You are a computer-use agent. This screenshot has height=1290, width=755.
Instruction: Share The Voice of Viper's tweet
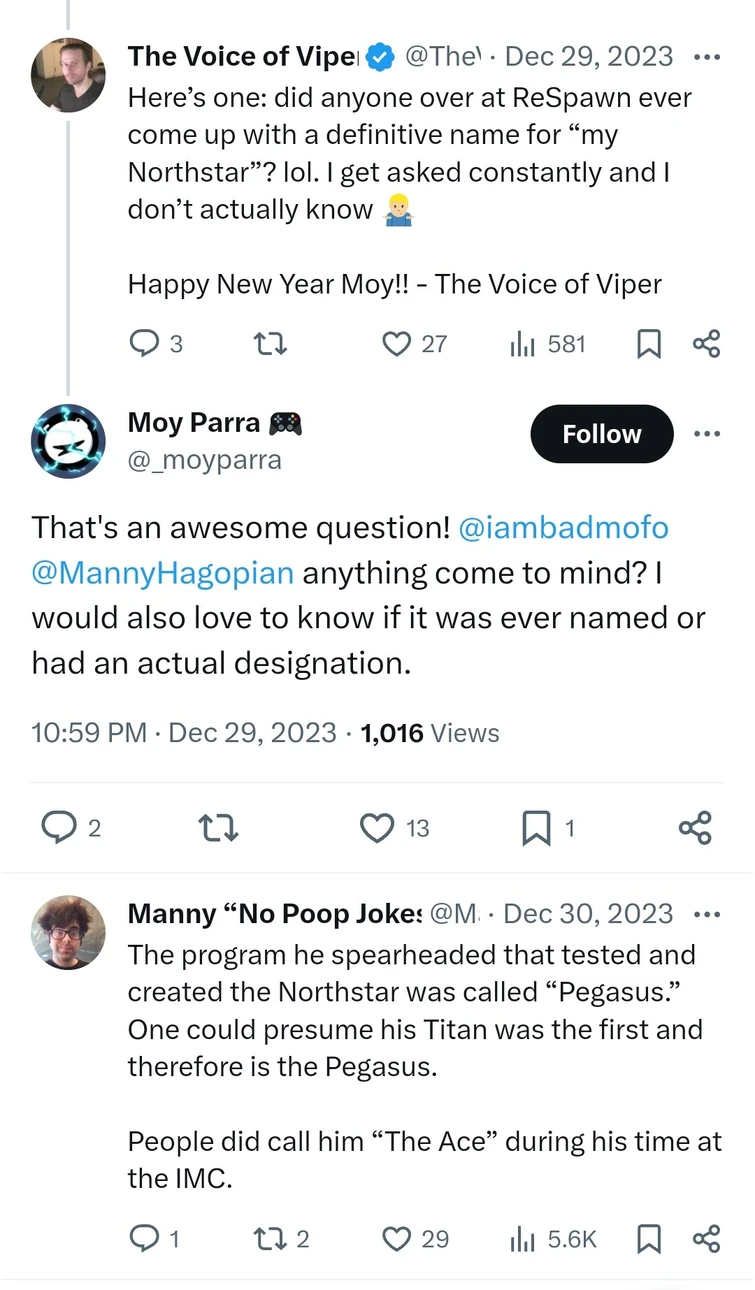point(706,344)
